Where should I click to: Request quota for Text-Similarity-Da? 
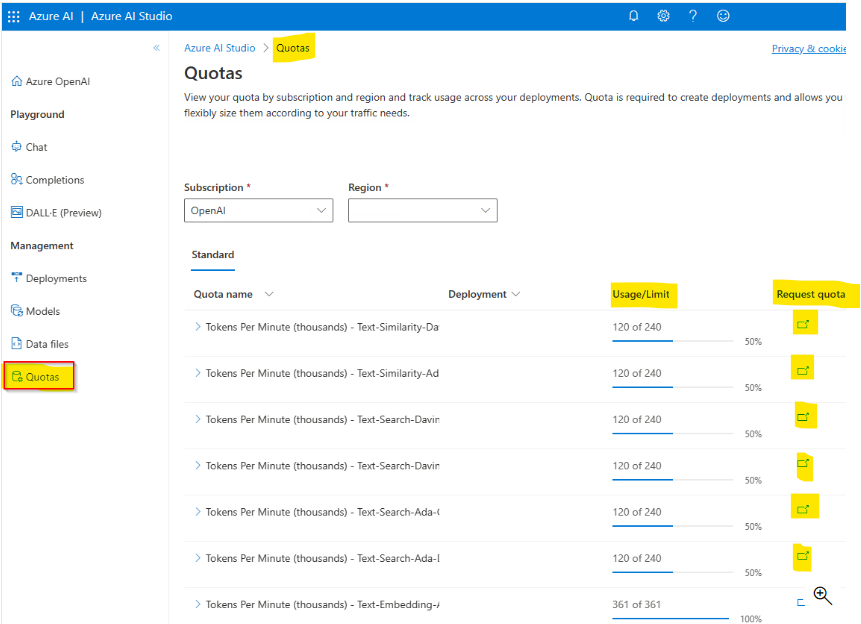click(803, 324)
